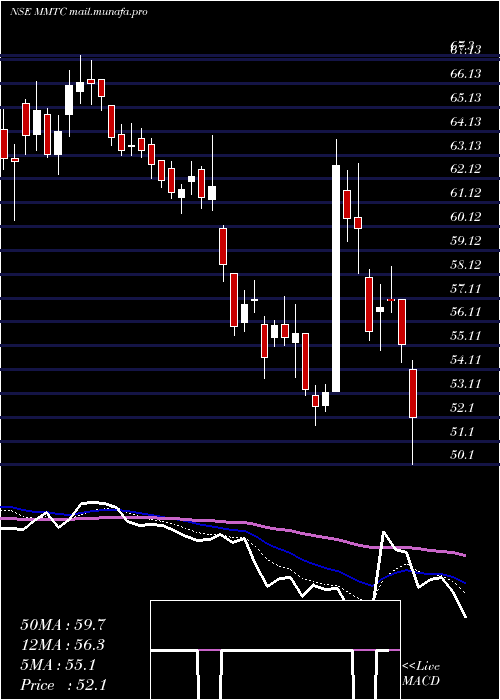This screenshot has height=700, width=500.
Task: Select the last red candlestick near 52.1
Action: 413,393
